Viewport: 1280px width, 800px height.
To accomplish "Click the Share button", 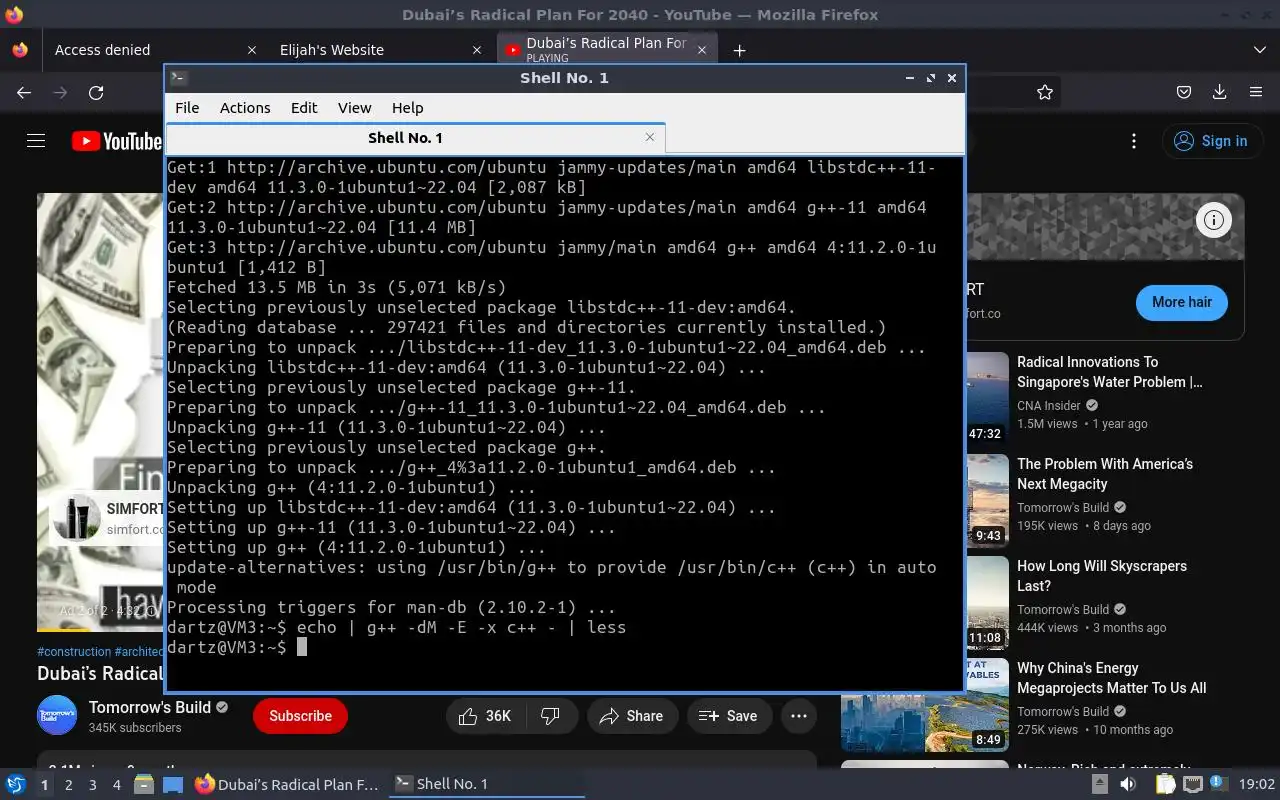I will (x=632, y=716).
